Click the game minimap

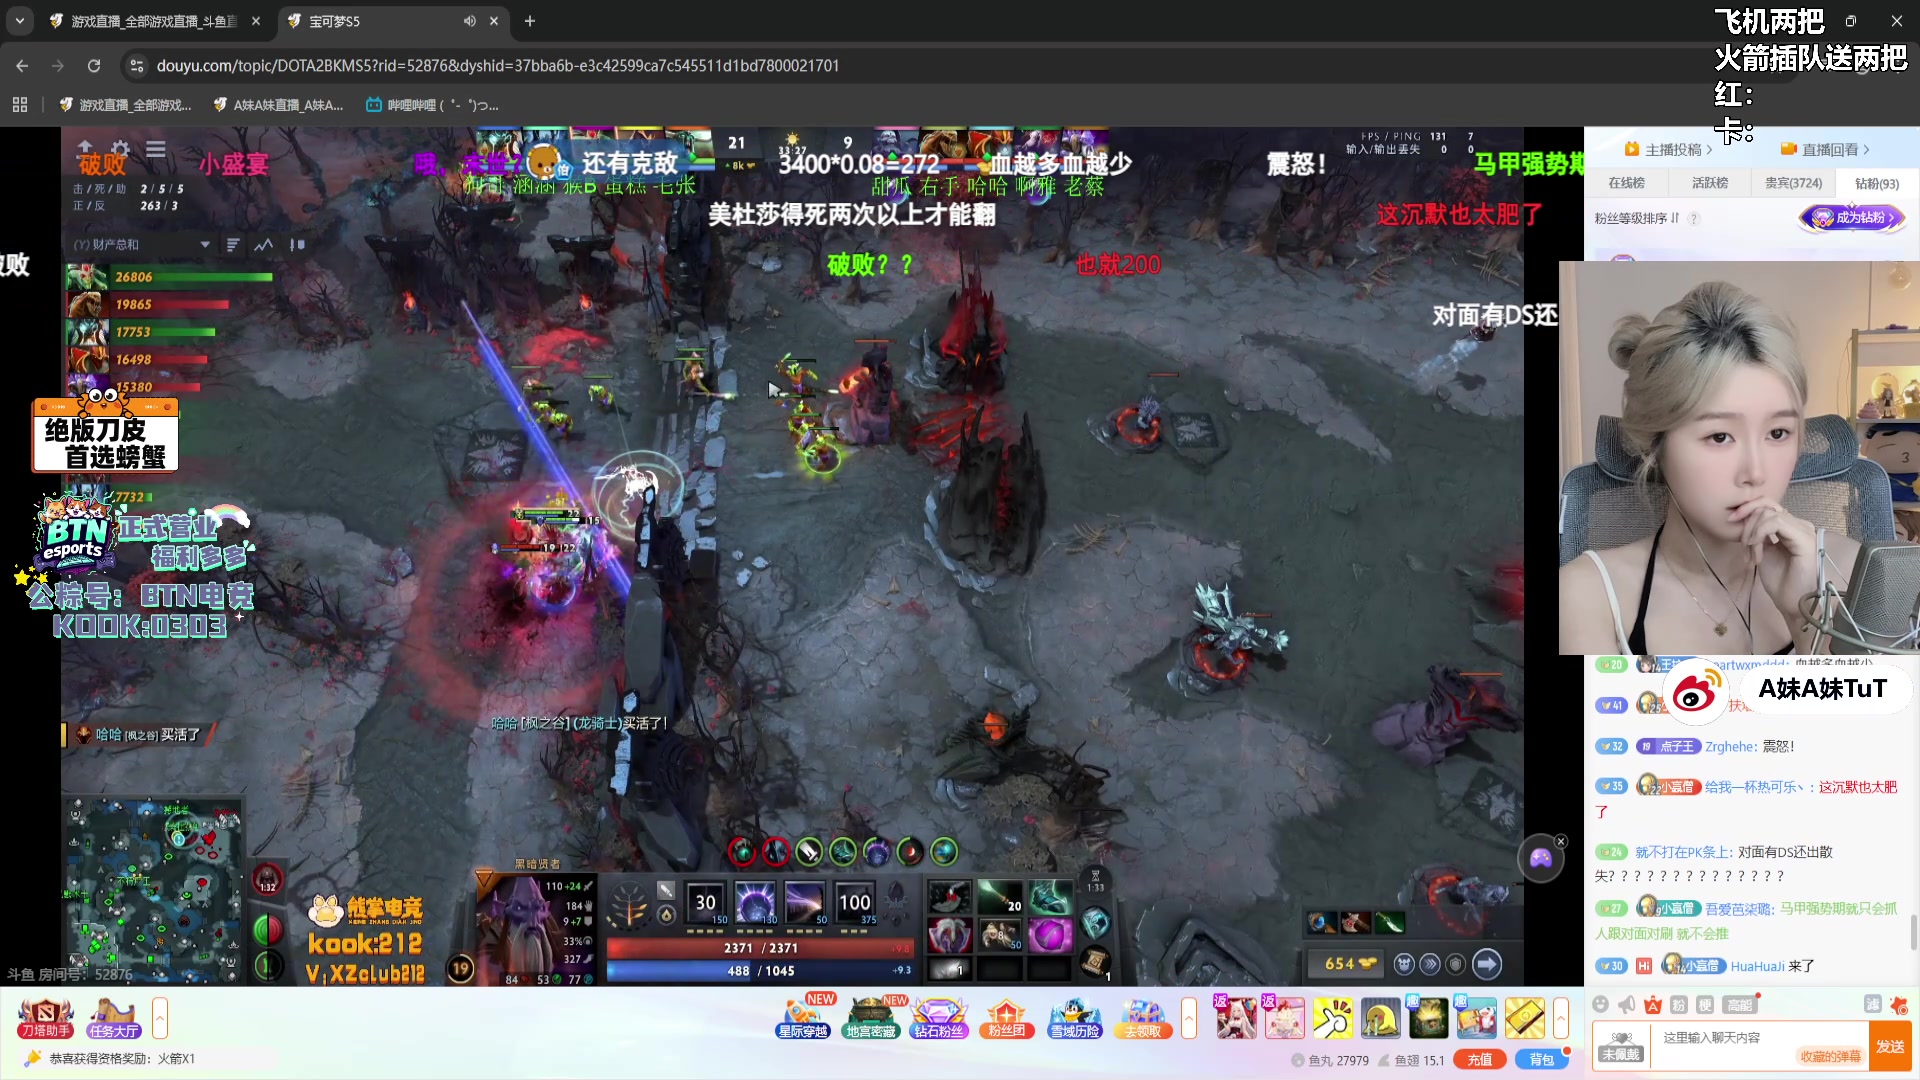(152, 890)
